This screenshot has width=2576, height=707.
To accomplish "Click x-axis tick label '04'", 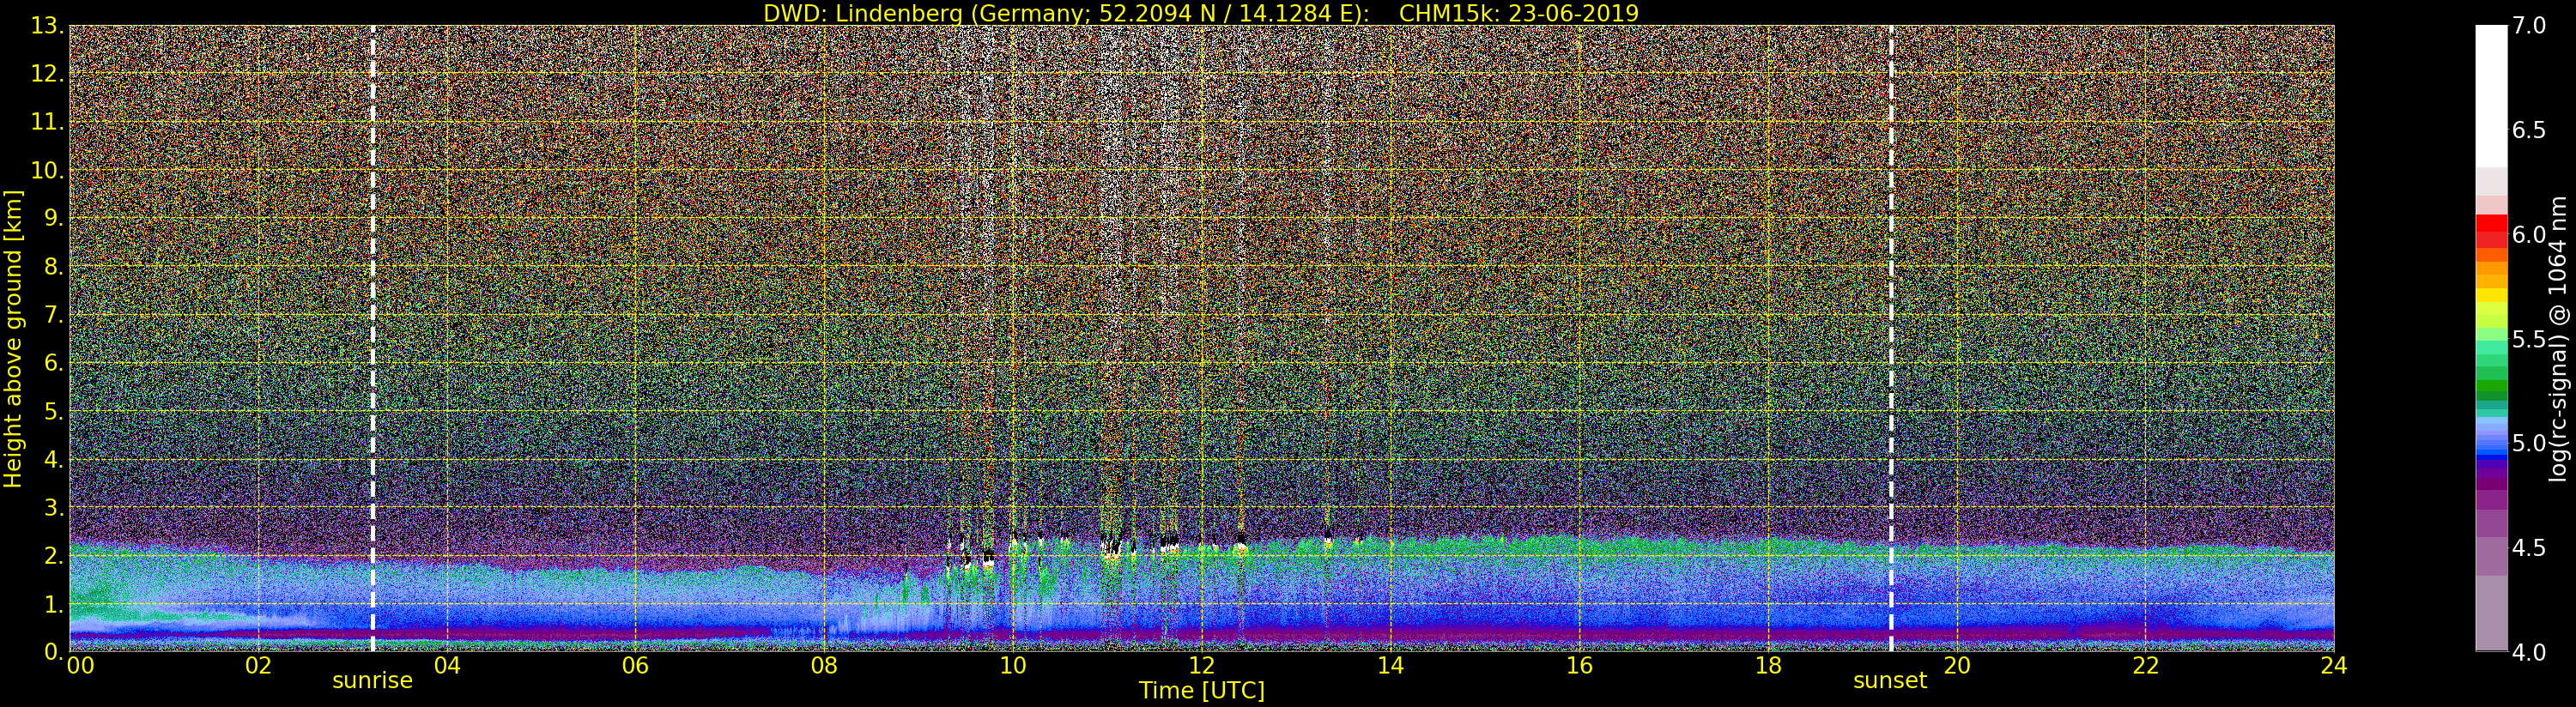I will (x=447, y=665).
